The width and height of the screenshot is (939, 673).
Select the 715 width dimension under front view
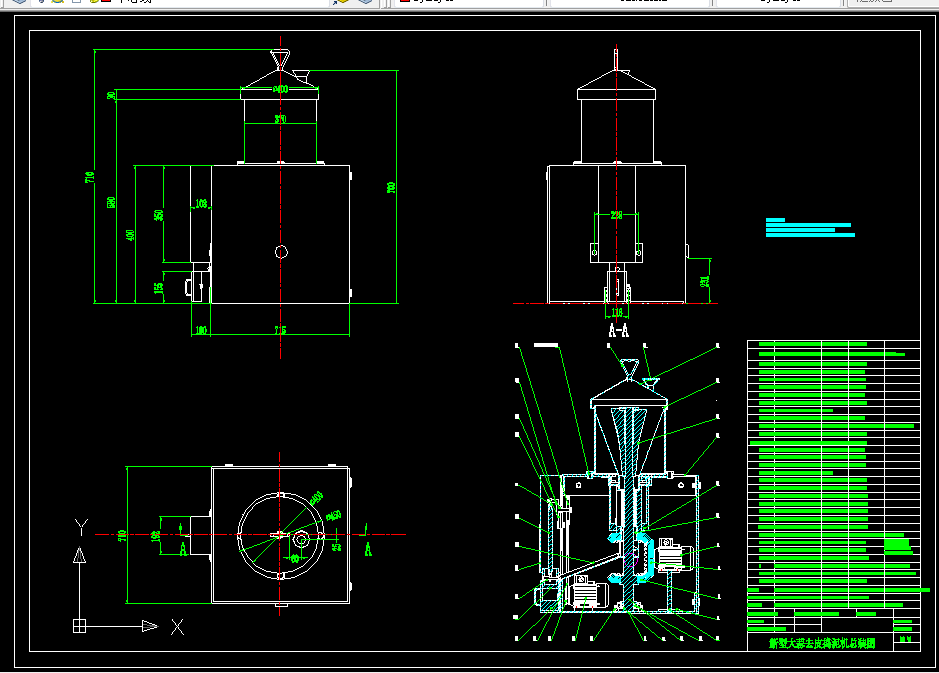[x=280, y=330]
